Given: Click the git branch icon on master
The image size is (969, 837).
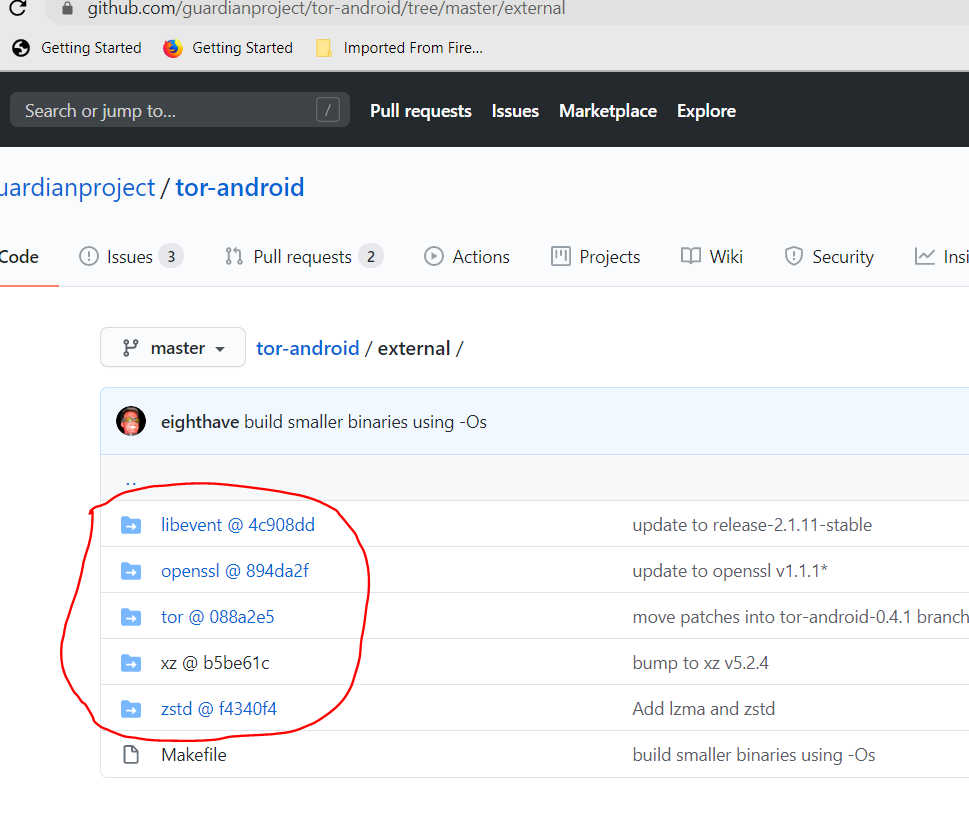Looking at the screenshot, I should (x=130, y=348).
